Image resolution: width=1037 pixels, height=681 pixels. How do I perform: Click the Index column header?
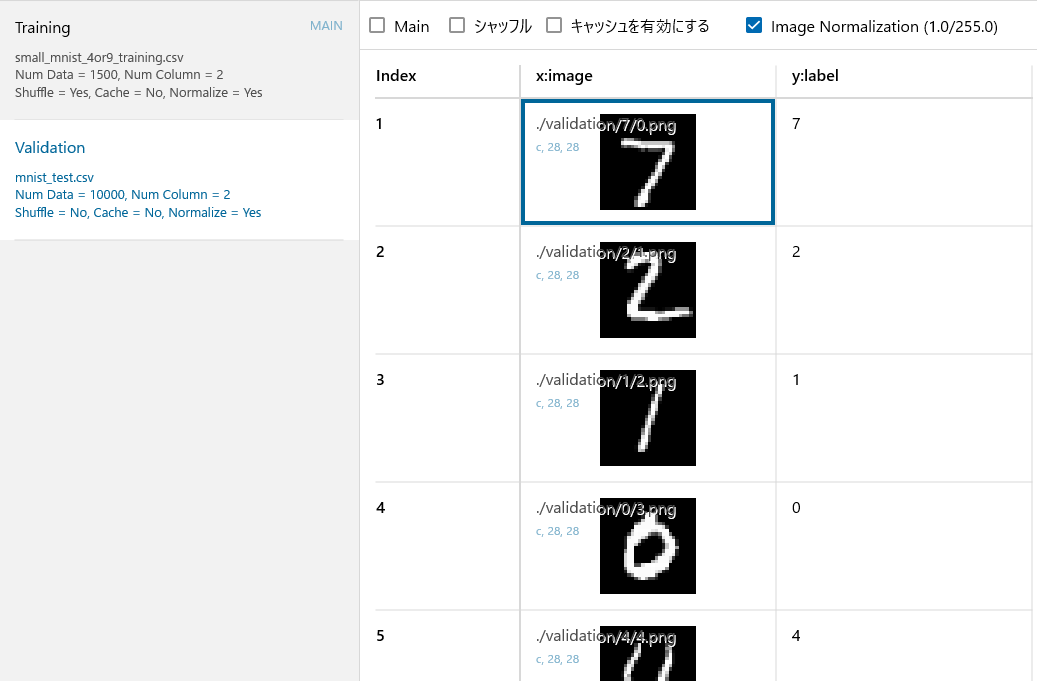[396, 75]
